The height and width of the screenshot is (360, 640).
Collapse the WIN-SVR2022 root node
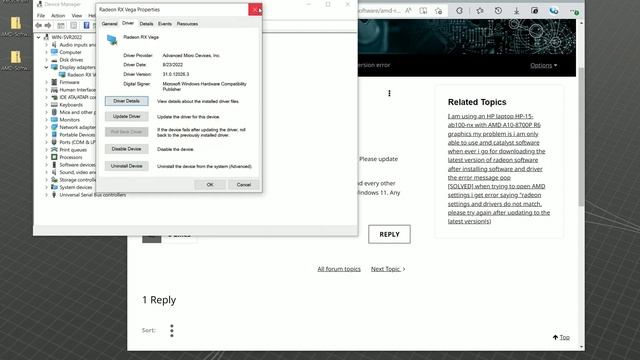click(x=39, y=37)
